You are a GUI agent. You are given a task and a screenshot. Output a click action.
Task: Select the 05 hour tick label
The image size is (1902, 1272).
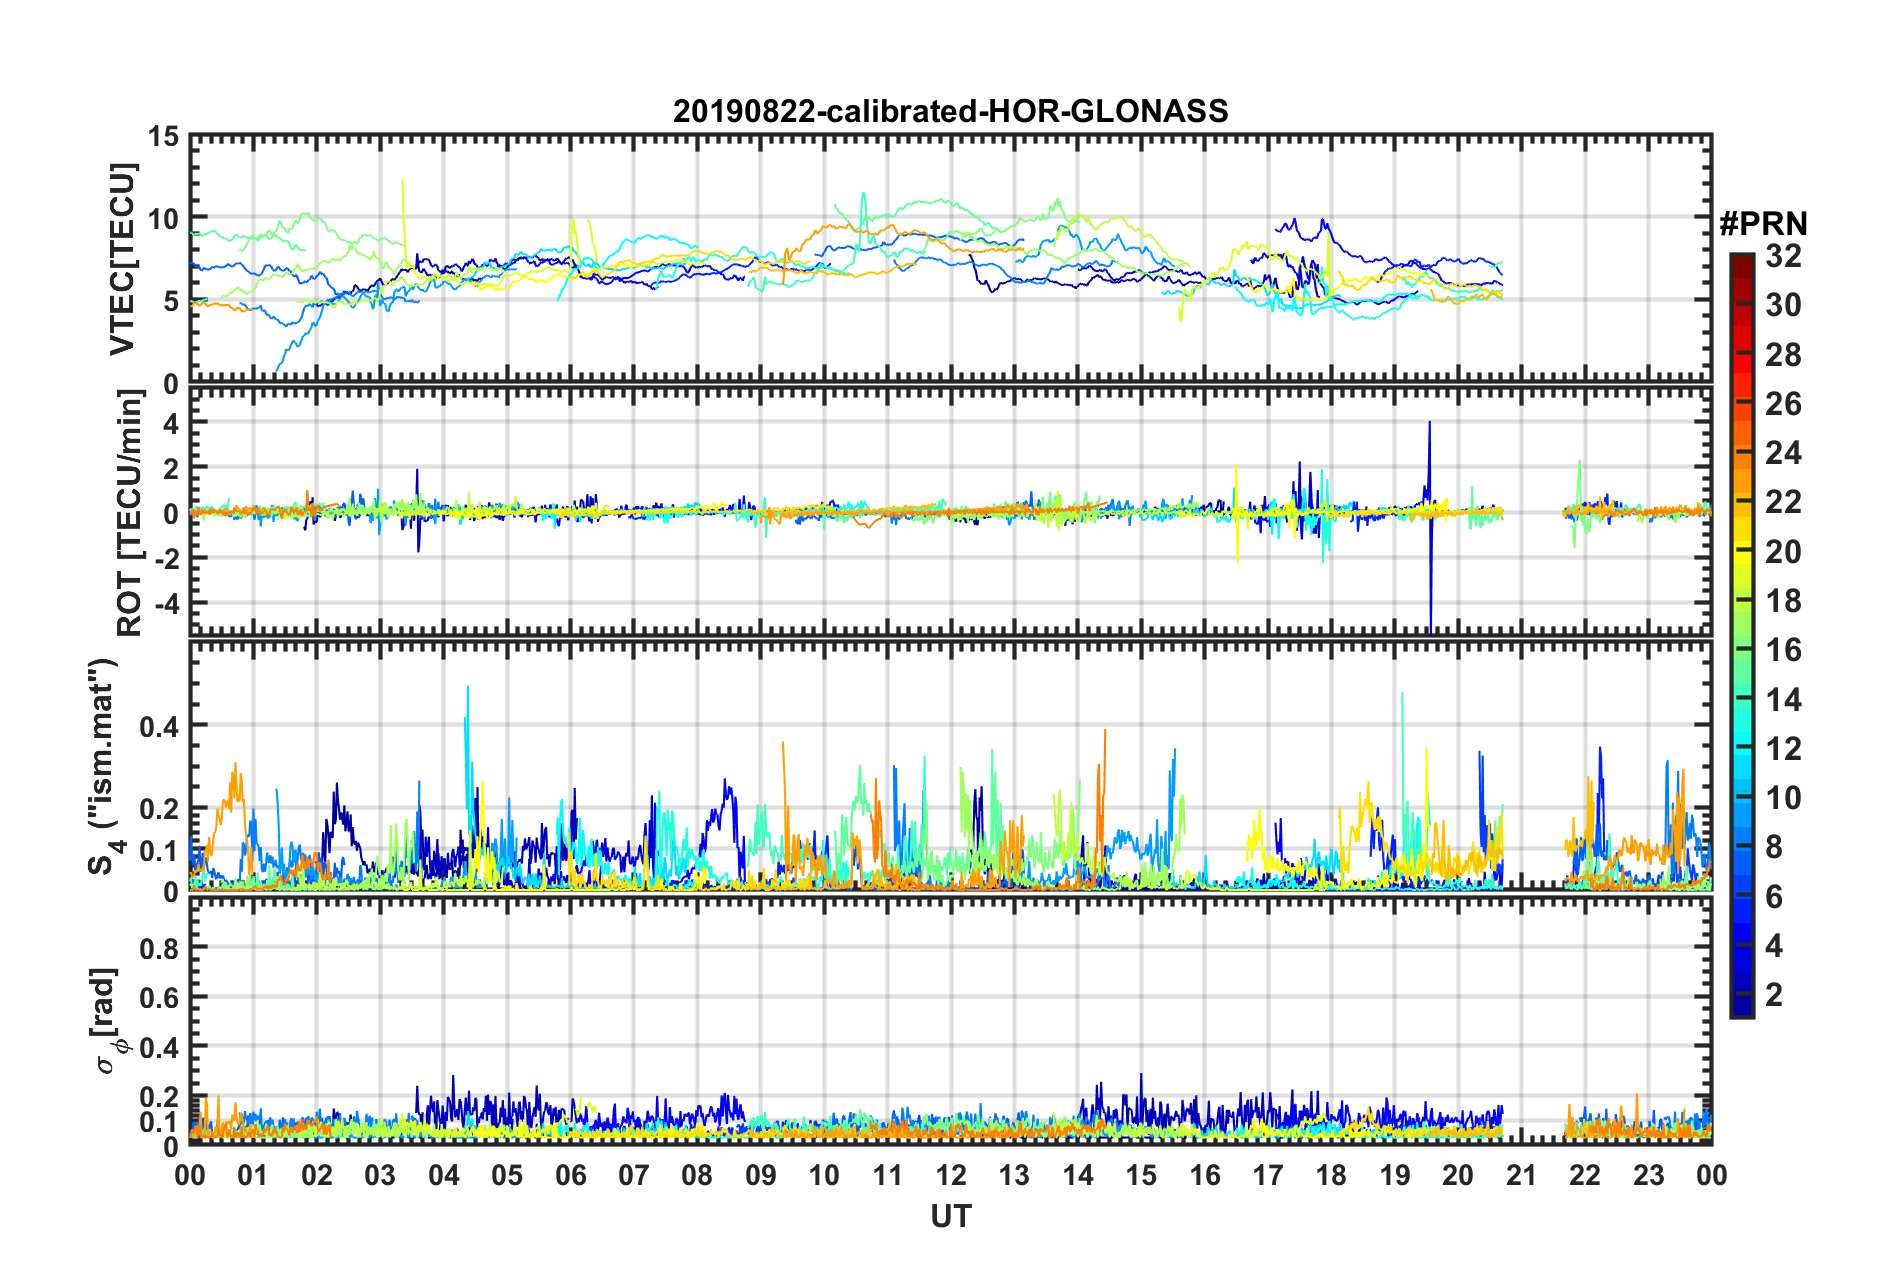click(x=507, y=1175)
